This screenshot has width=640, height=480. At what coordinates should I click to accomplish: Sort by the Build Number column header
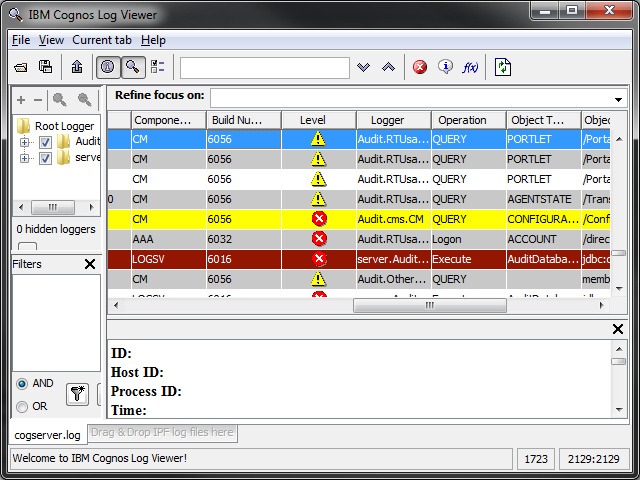[x=244, y=120]
